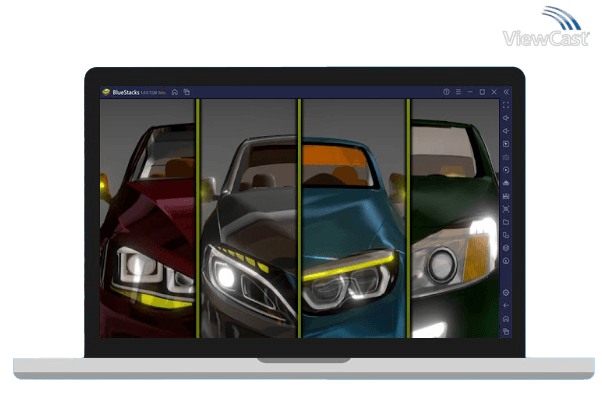
Task: Open the hamburger menu in title bar
Action: (x=458, y=92)
